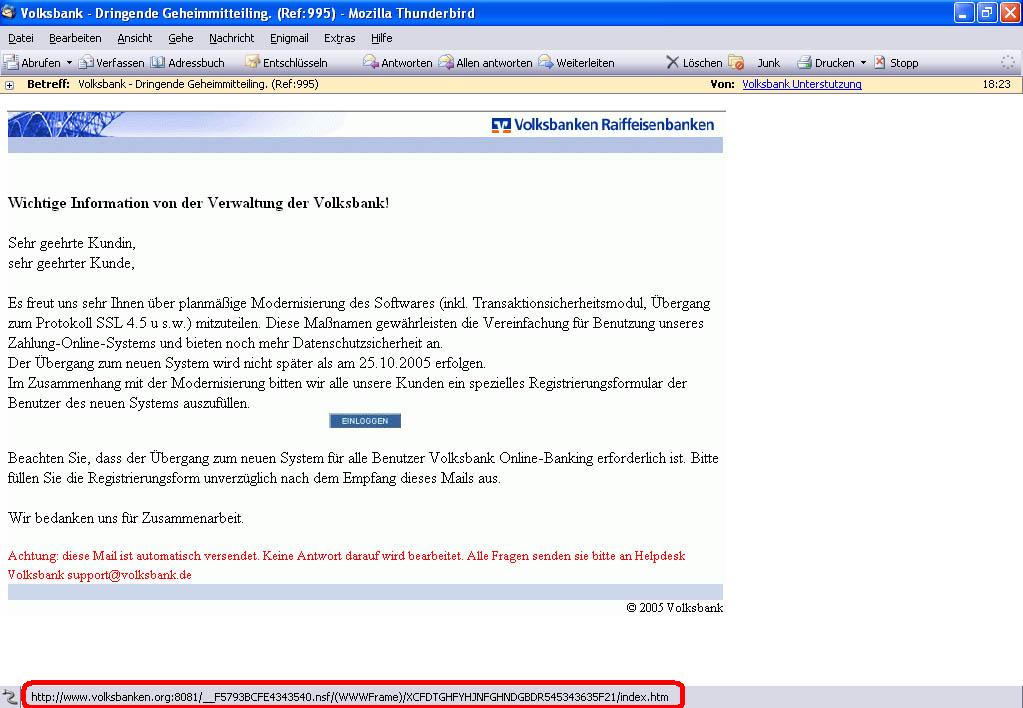Expand the Drucken dropdown arrow
Screen dimensions: 1023x708
(x=863, y=63)
